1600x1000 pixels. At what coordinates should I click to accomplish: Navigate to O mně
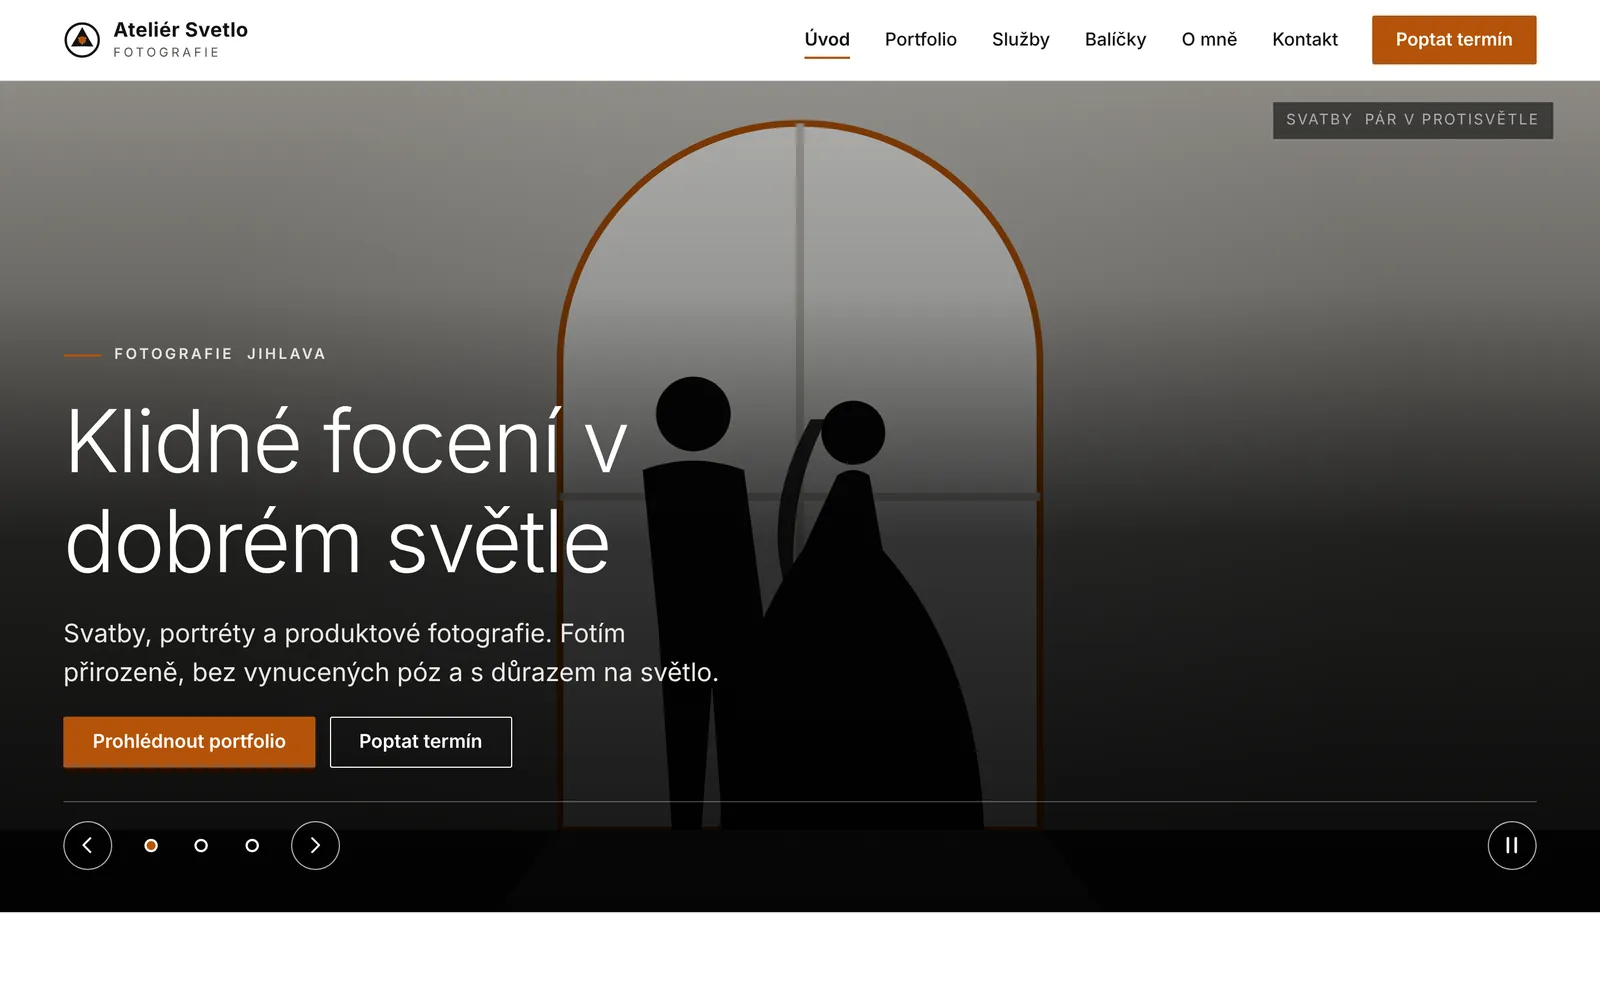click(1209, 40)
